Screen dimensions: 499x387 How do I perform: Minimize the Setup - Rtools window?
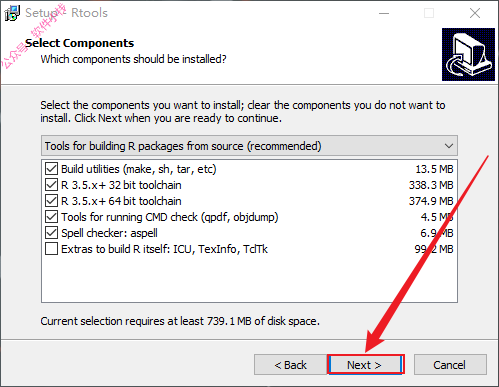[x=384, y=13]
